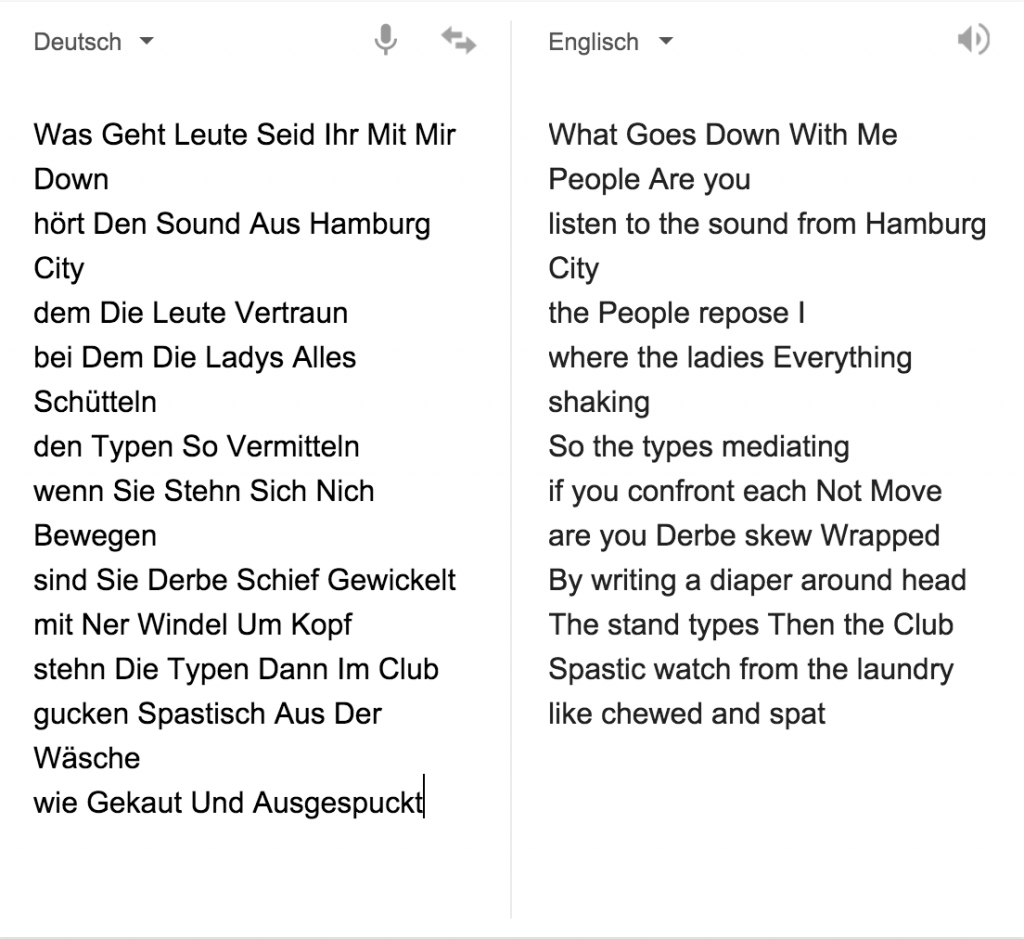1024x939 pixels.
Task: Swap languages with the arrows icon
Action: (458, 40)
